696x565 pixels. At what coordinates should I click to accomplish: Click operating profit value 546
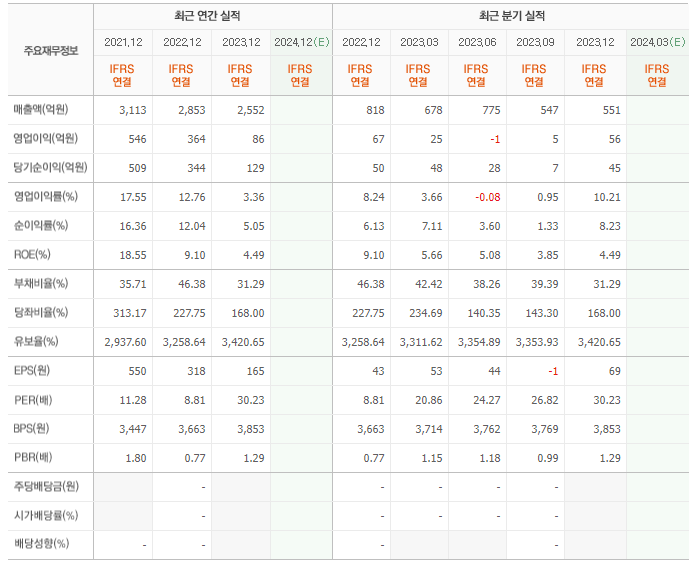pos(137,139)
